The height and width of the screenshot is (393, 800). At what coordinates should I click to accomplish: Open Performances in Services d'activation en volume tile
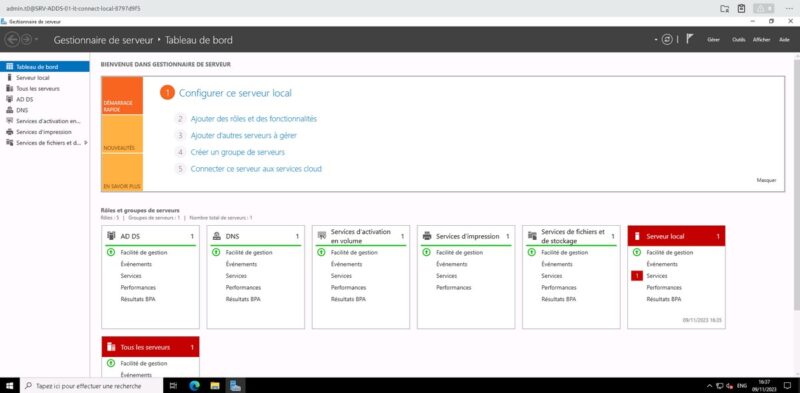pyautogui.click(x=348, y=287)
